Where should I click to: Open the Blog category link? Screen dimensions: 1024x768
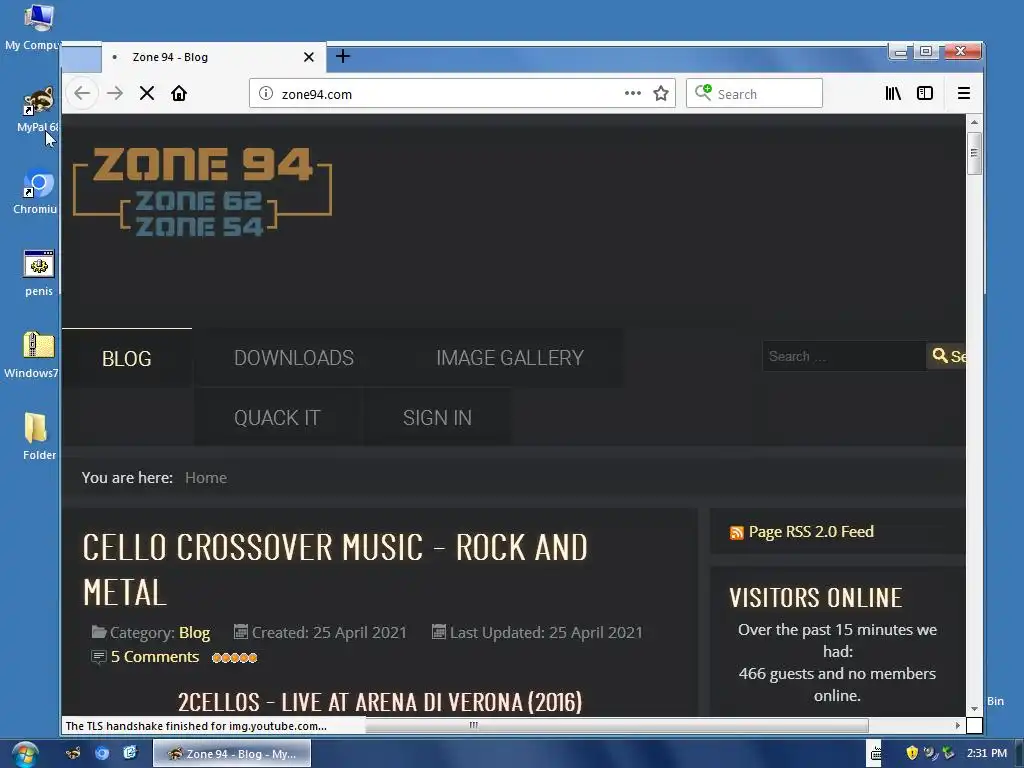click(x=195, y=632)
